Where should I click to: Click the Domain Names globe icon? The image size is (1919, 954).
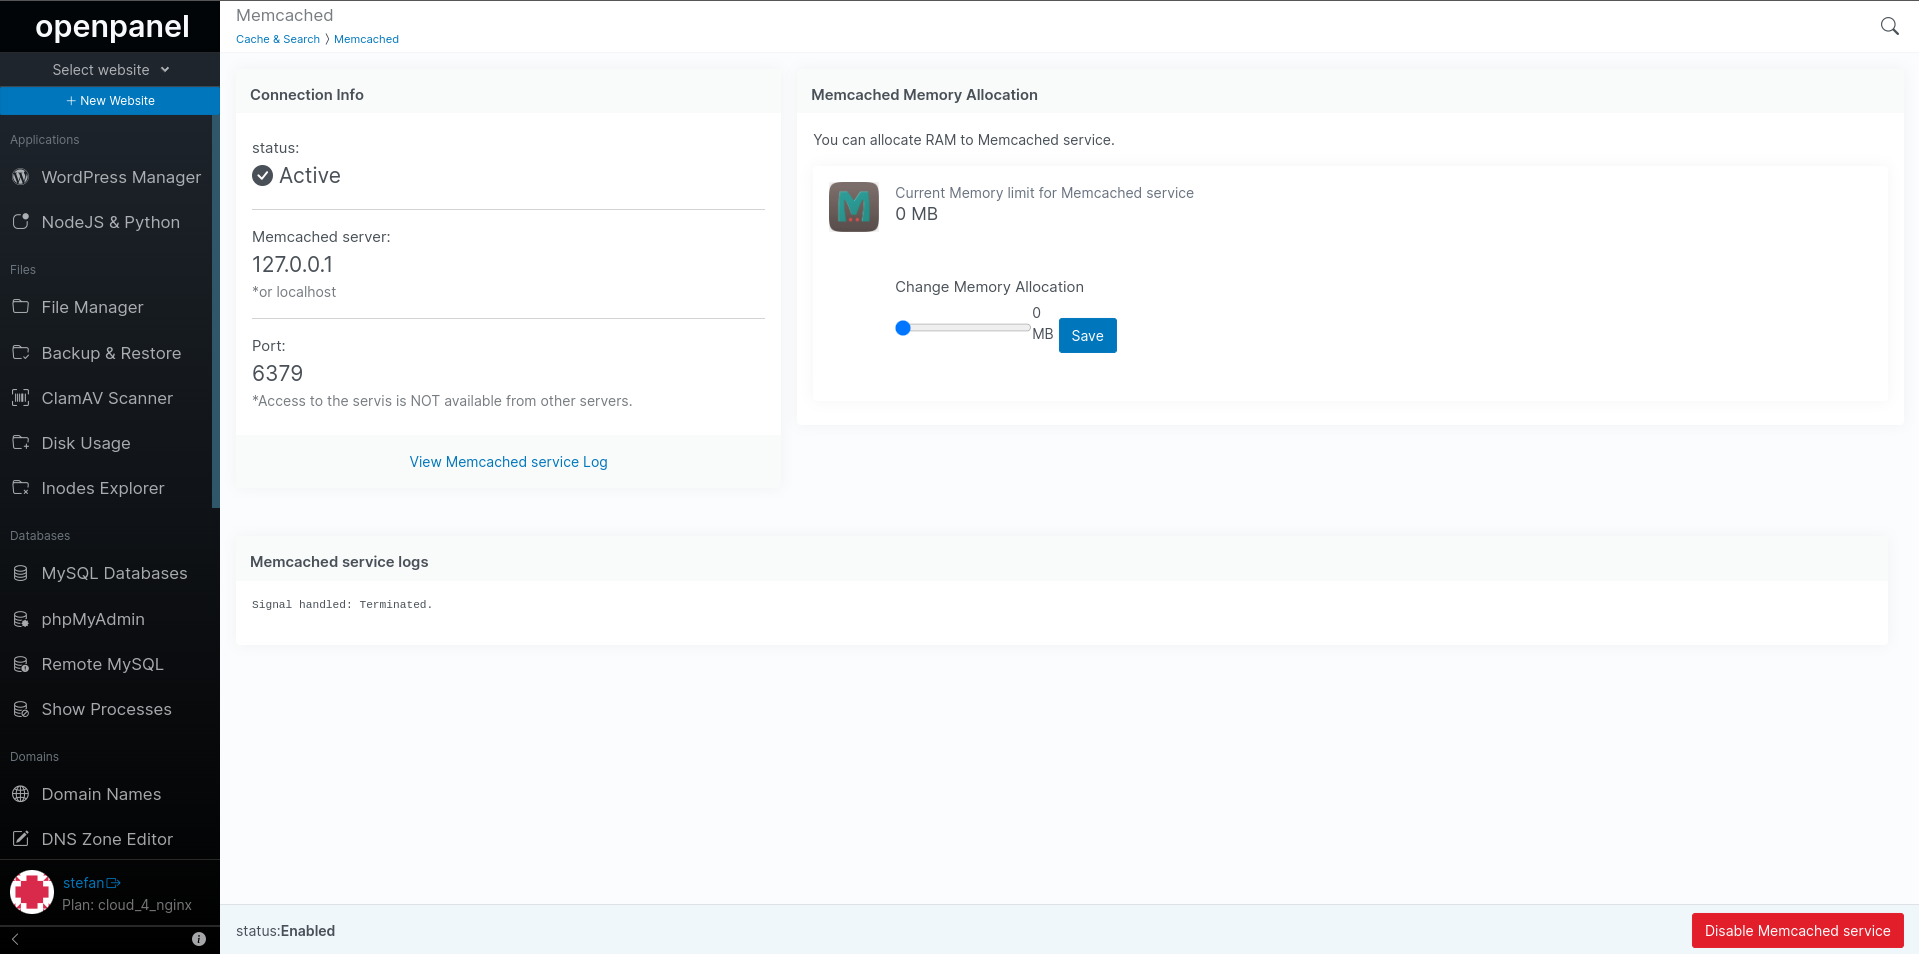(x=20, y=794)
